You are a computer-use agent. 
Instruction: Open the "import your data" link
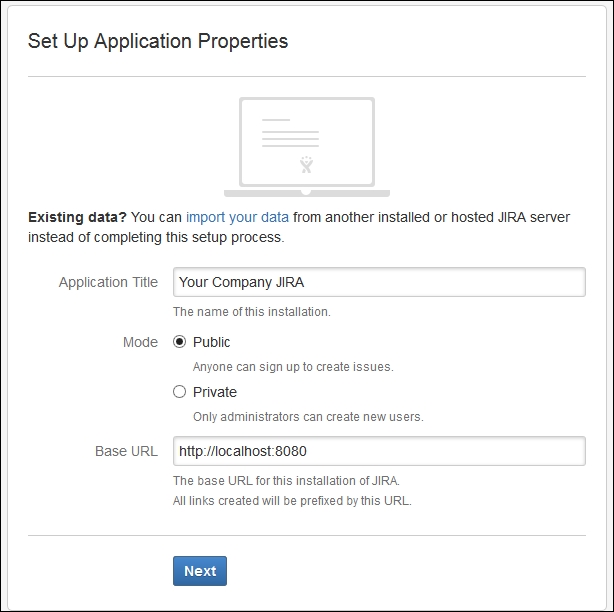(x=237, y=217)
